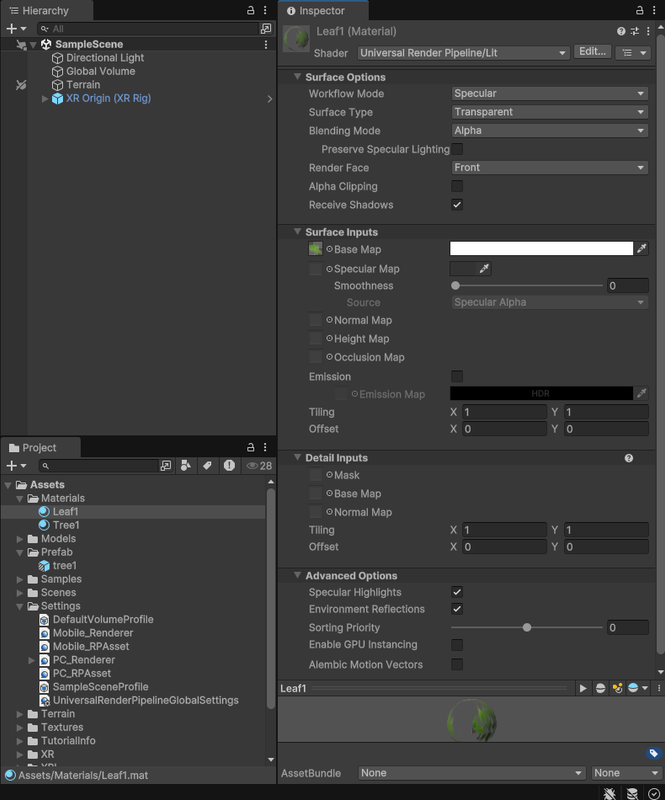Open cache server status icon in status bar
This screenshot has height=800, width=665.
[632, 793]
